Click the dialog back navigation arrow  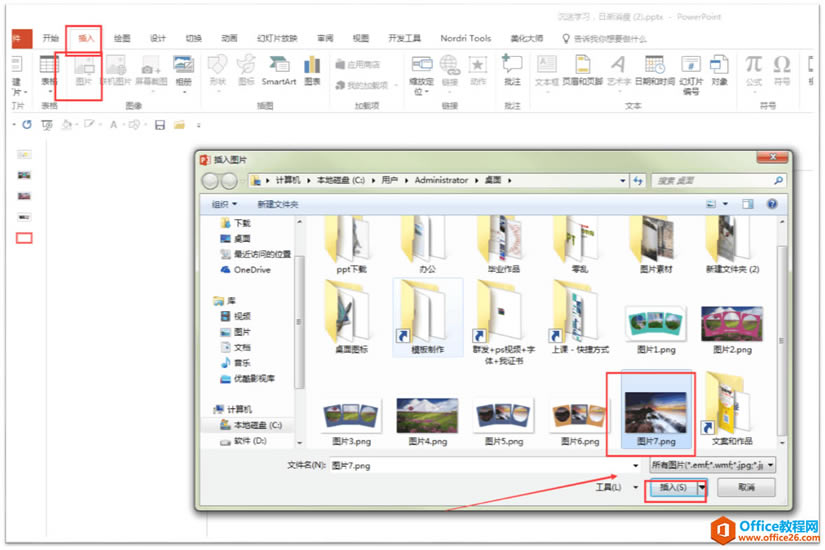tap(210, 181)
